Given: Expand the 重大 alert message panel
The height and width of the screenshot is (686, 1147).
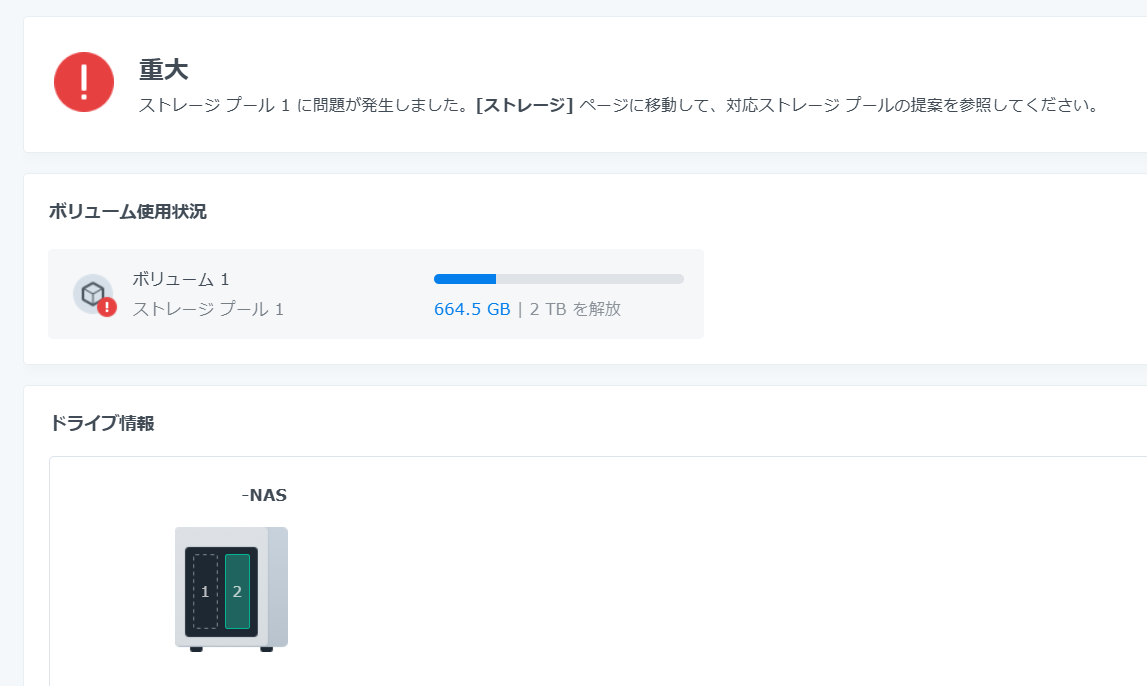Looking at the screenshot, I should tap(585, 85).
